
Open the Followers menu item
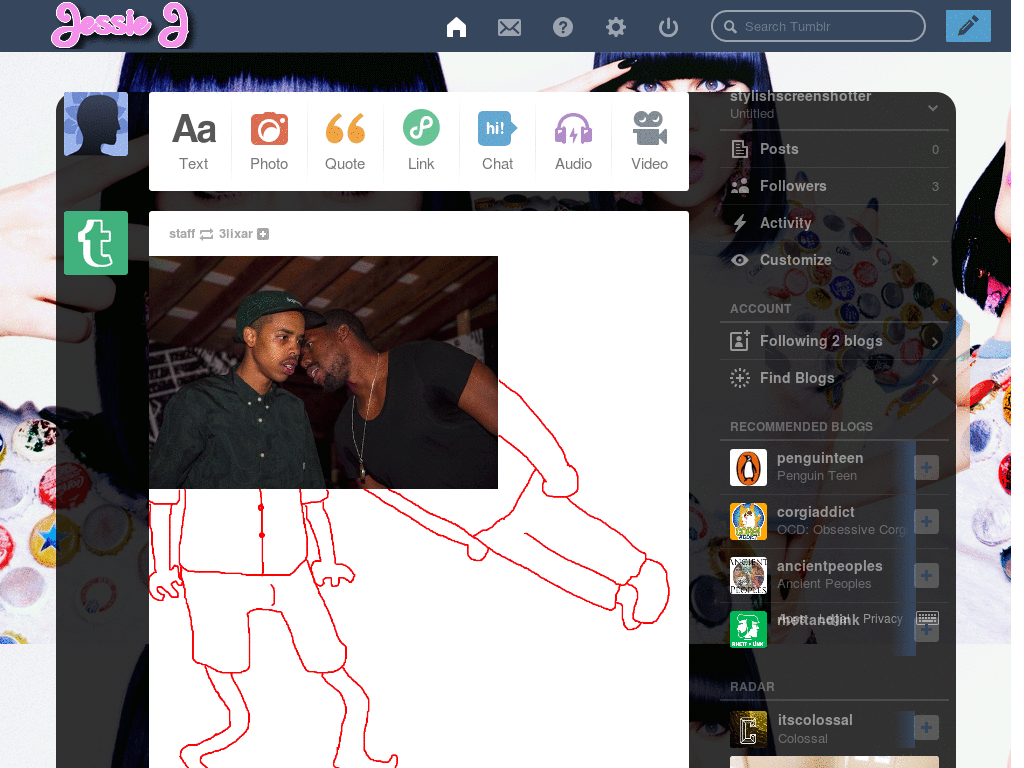tap(835, 186)
